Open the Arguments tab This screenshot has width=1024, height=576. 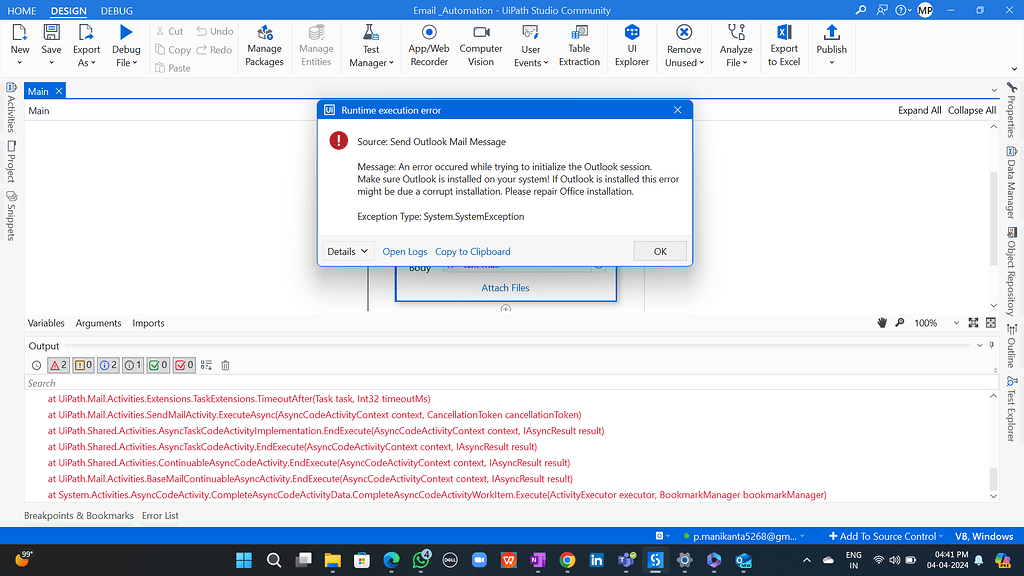98,323
